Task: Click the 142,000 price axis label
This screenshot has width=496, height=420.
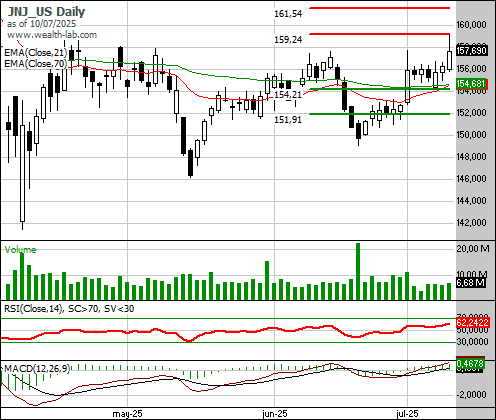Action: coord(471,223)
